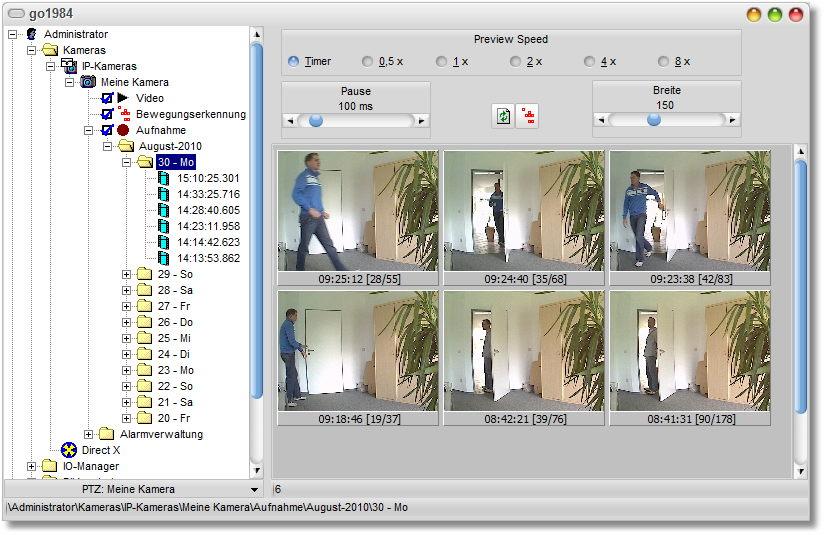Select the 23 - Mo tree item

(176, 370)
